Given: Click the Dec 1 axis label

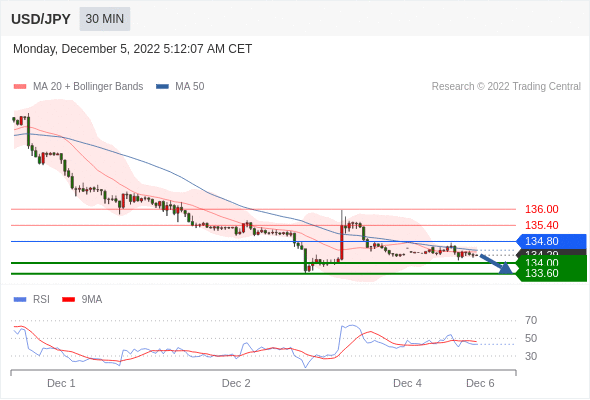Looking at the screenshot, I should [61, 383].
